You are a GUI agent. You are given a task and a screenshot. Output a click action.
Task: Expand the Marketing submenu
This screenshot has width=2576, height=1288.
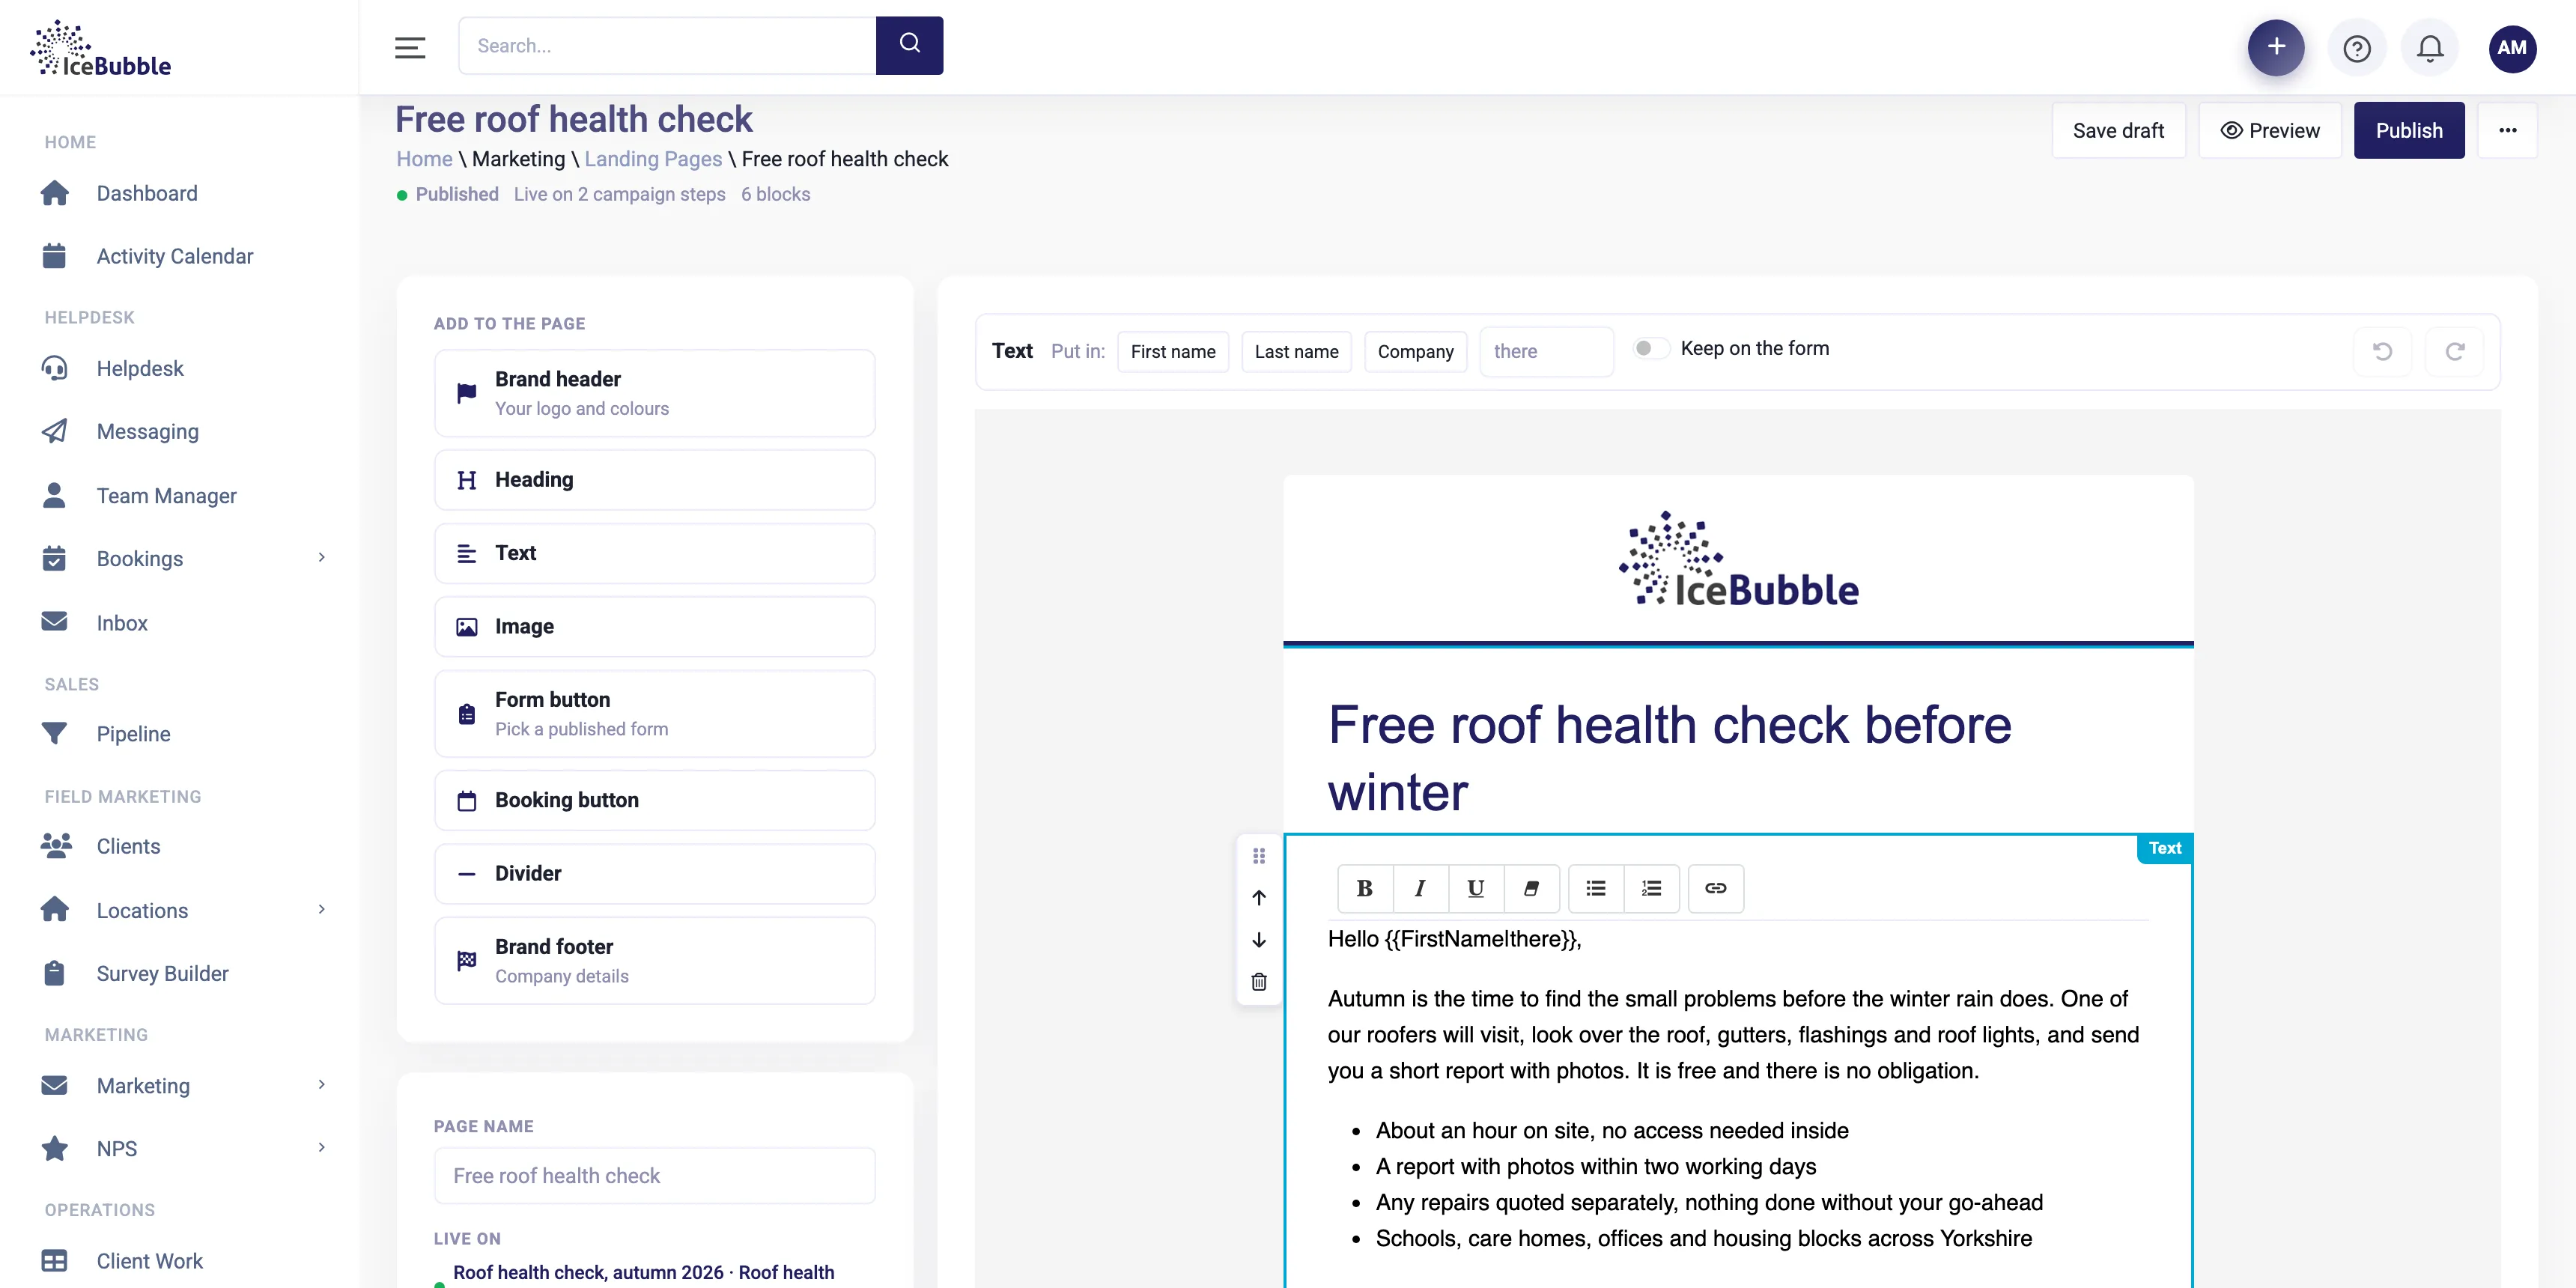pyautogui.click(x=321, y=1084)
